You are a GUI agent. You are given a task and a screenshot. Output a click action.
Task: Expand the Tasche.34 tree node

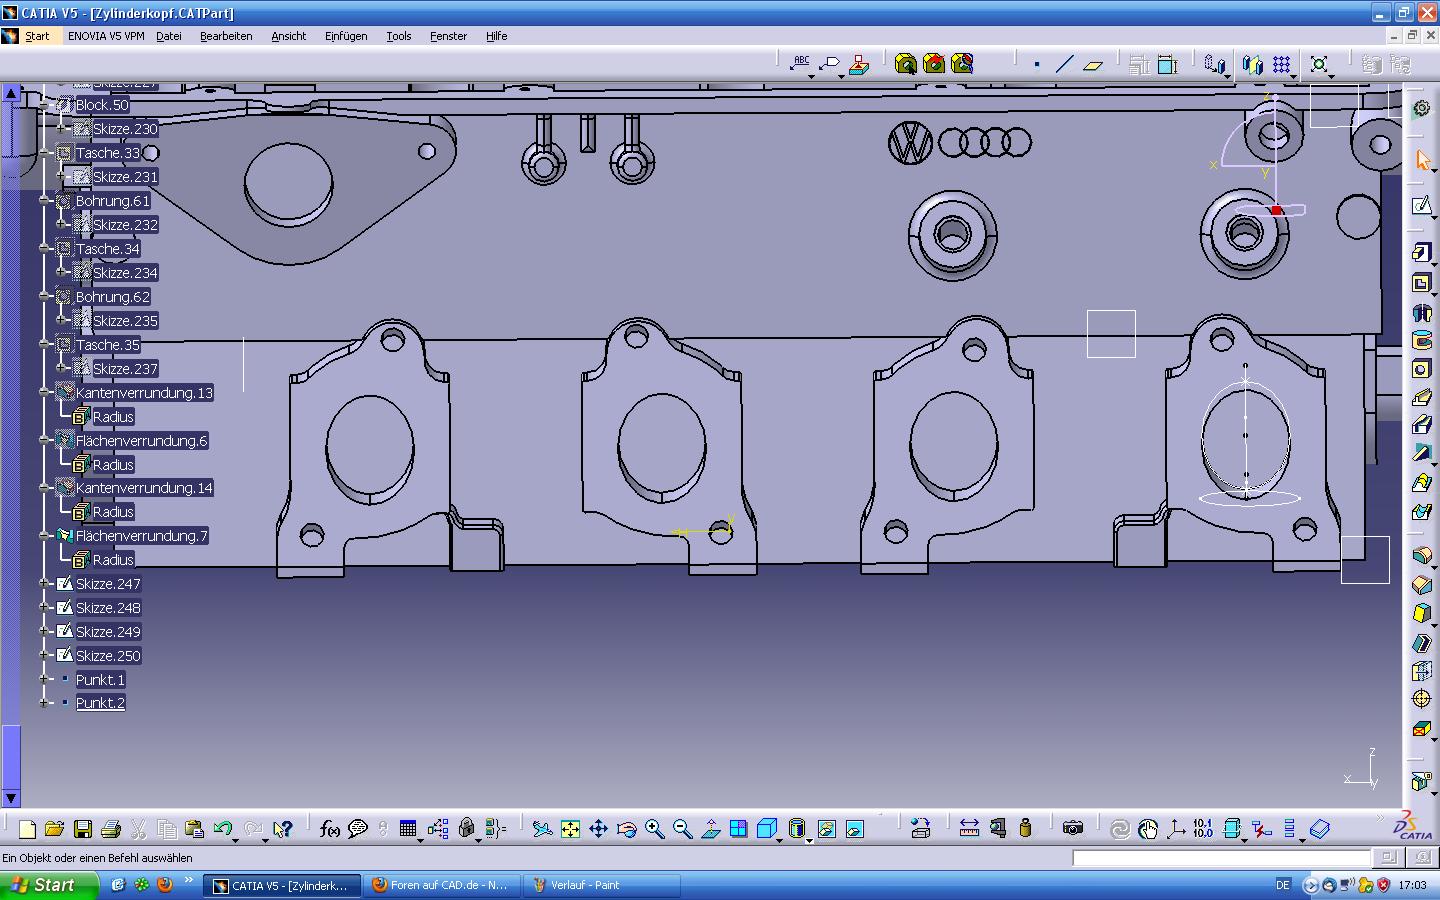pos(45,248)
